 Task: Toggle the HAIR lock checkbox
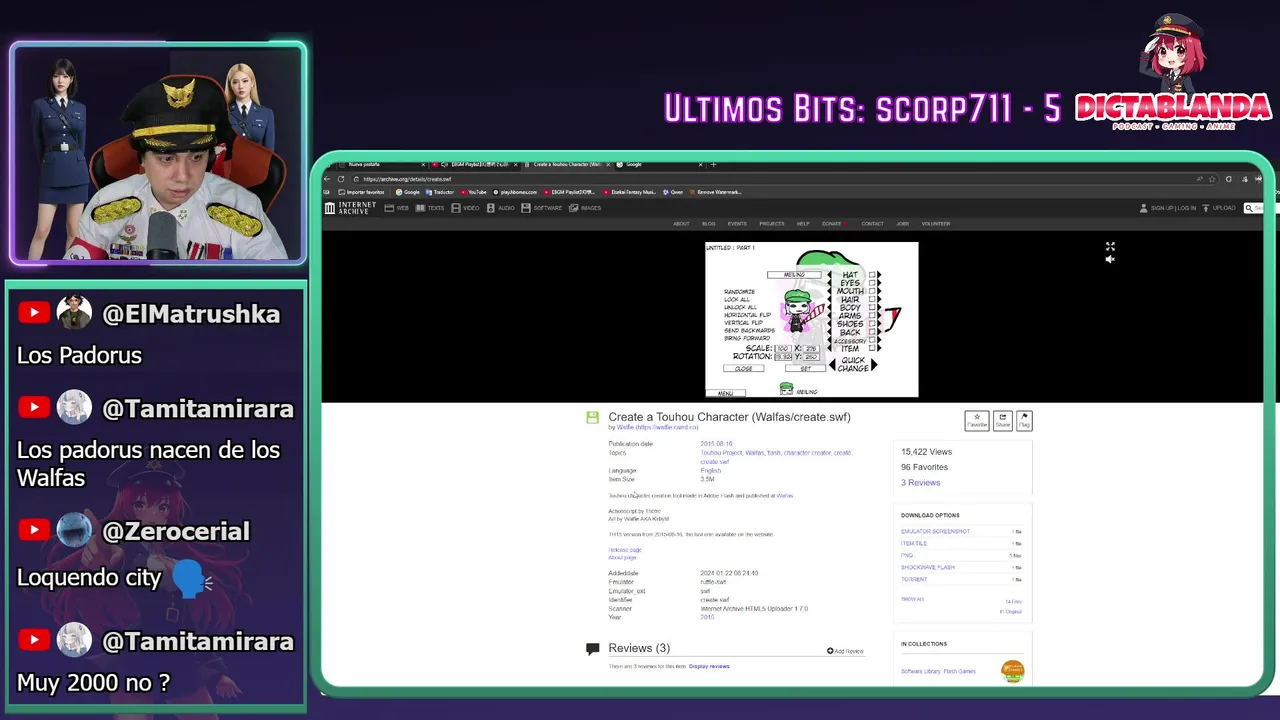[872, 299]
